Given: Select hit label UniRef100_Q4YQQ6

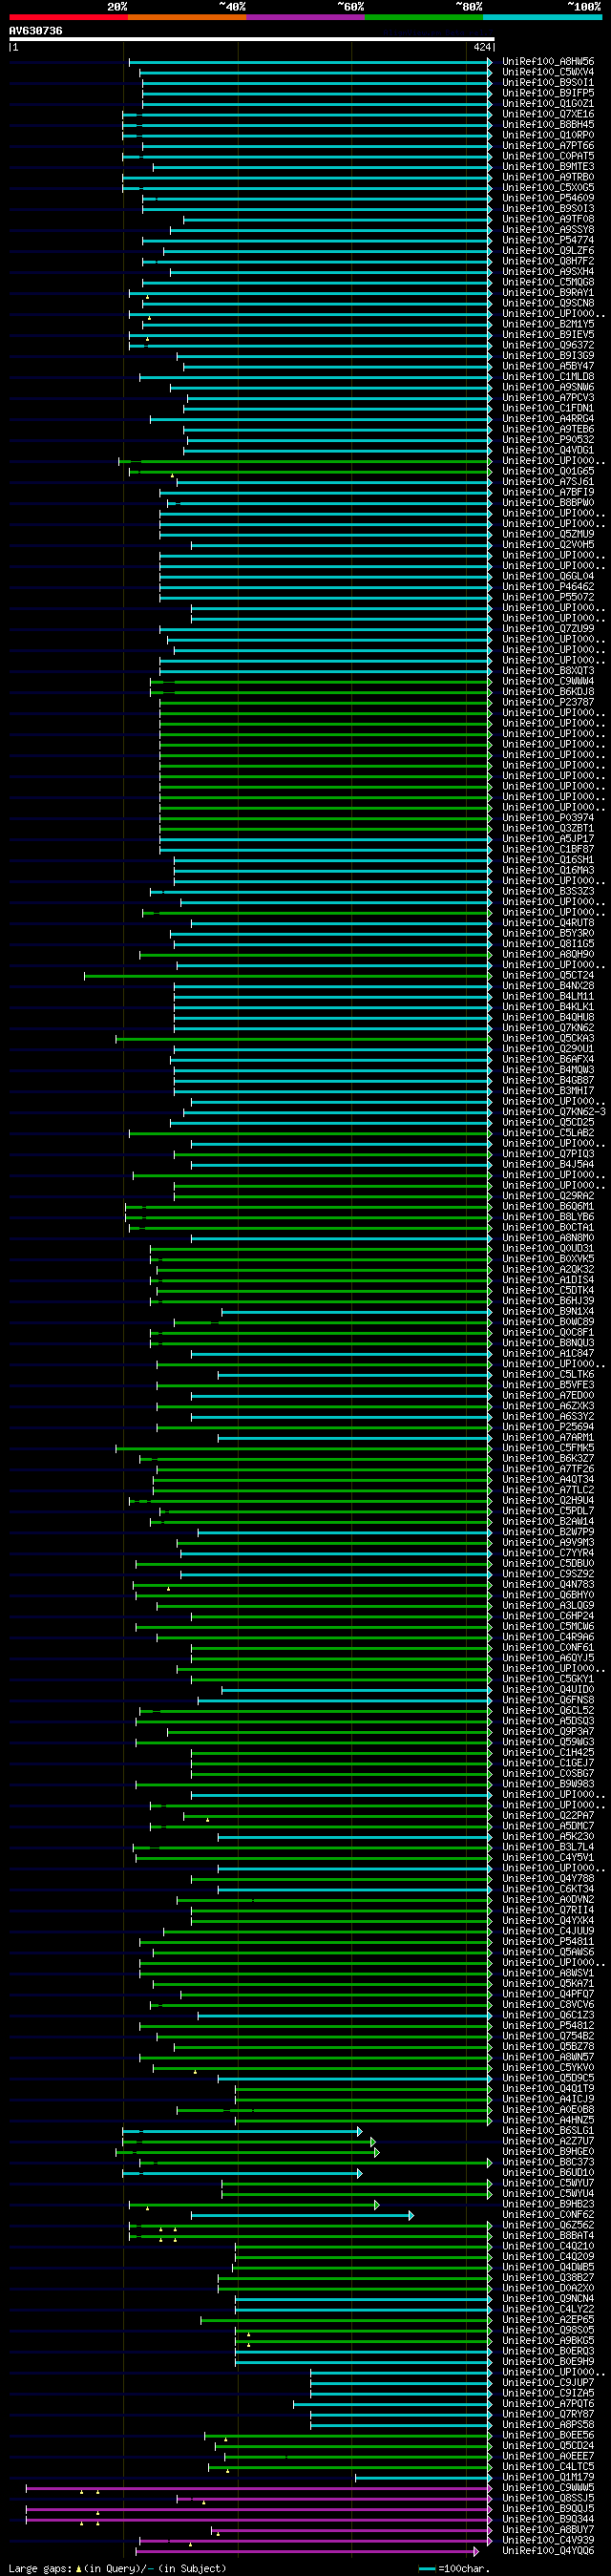Looking at the screenshot, I should [548, 2551].
